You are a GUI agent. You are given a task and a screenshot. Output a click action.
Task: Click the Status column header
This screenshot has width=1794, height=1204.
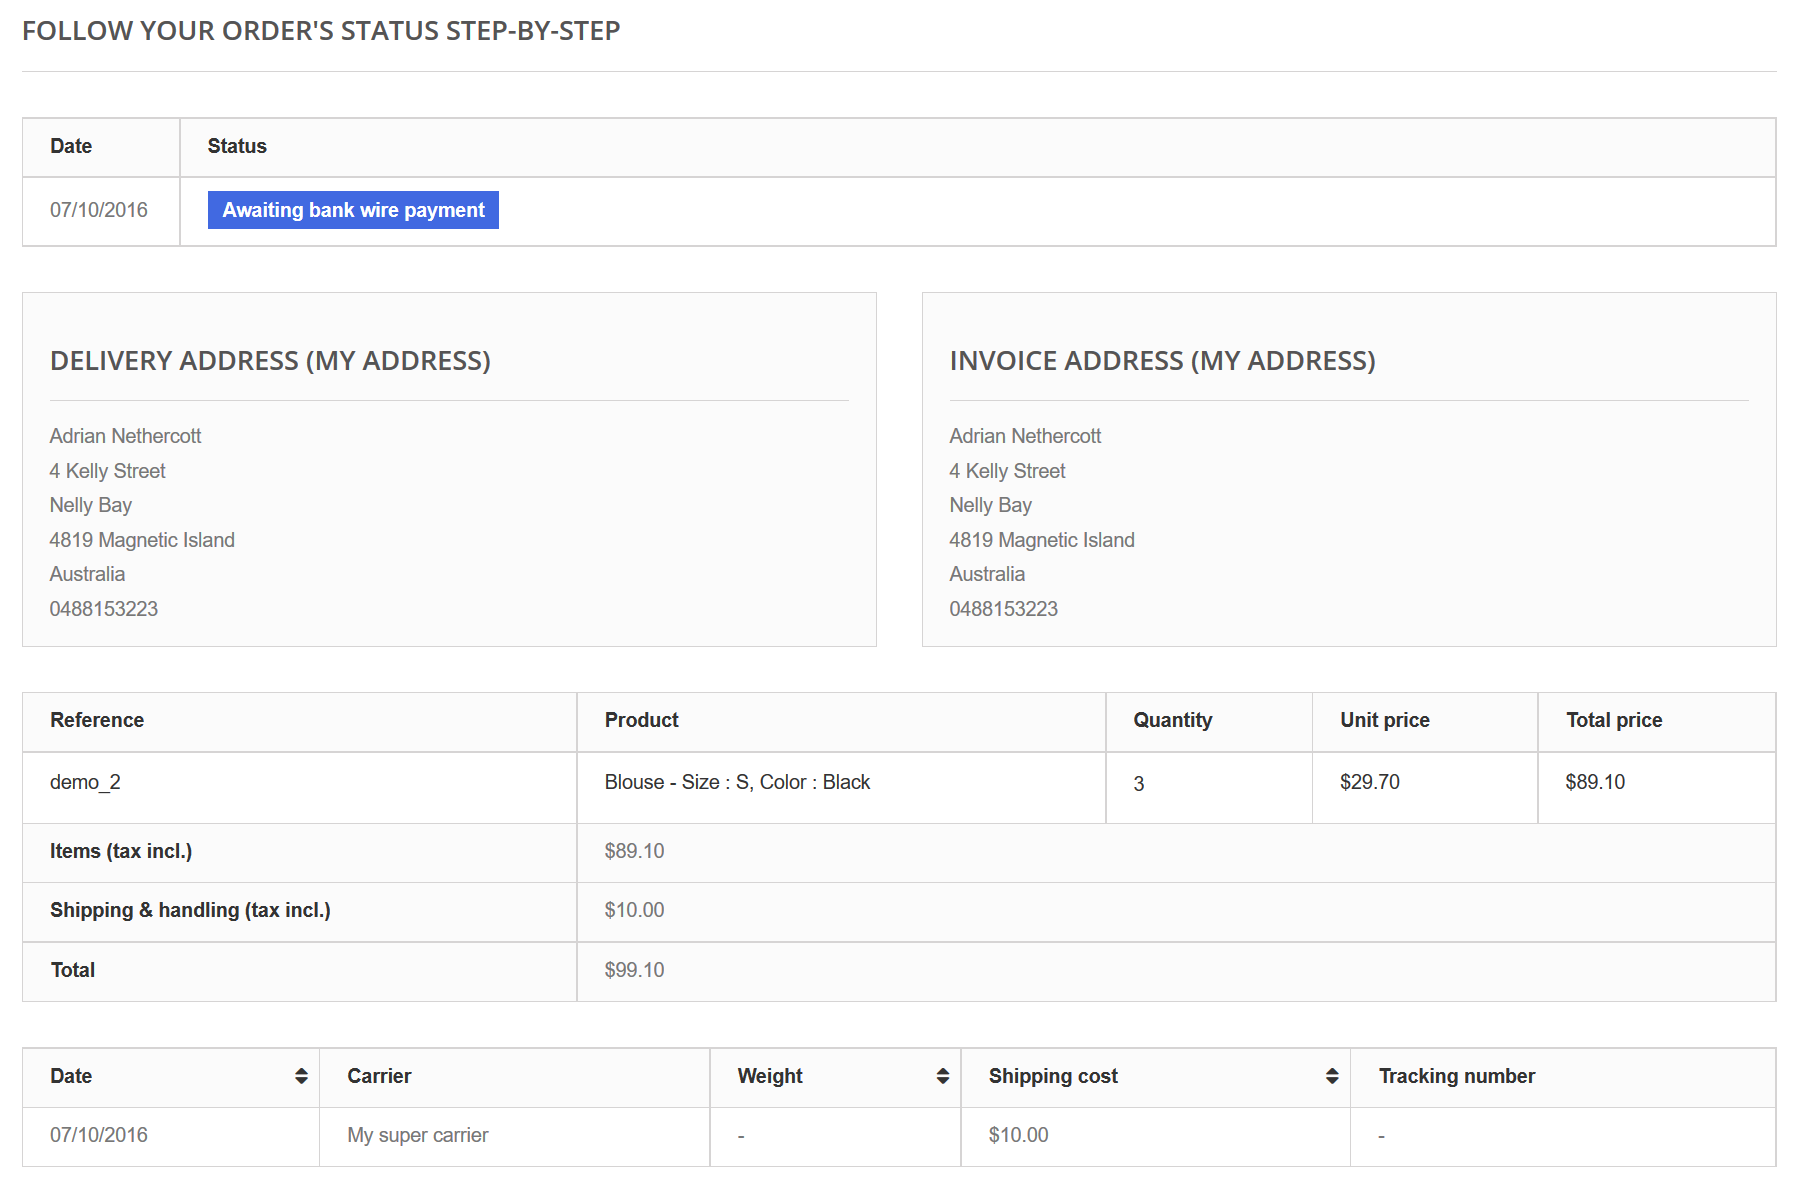[x=237, y=146]
